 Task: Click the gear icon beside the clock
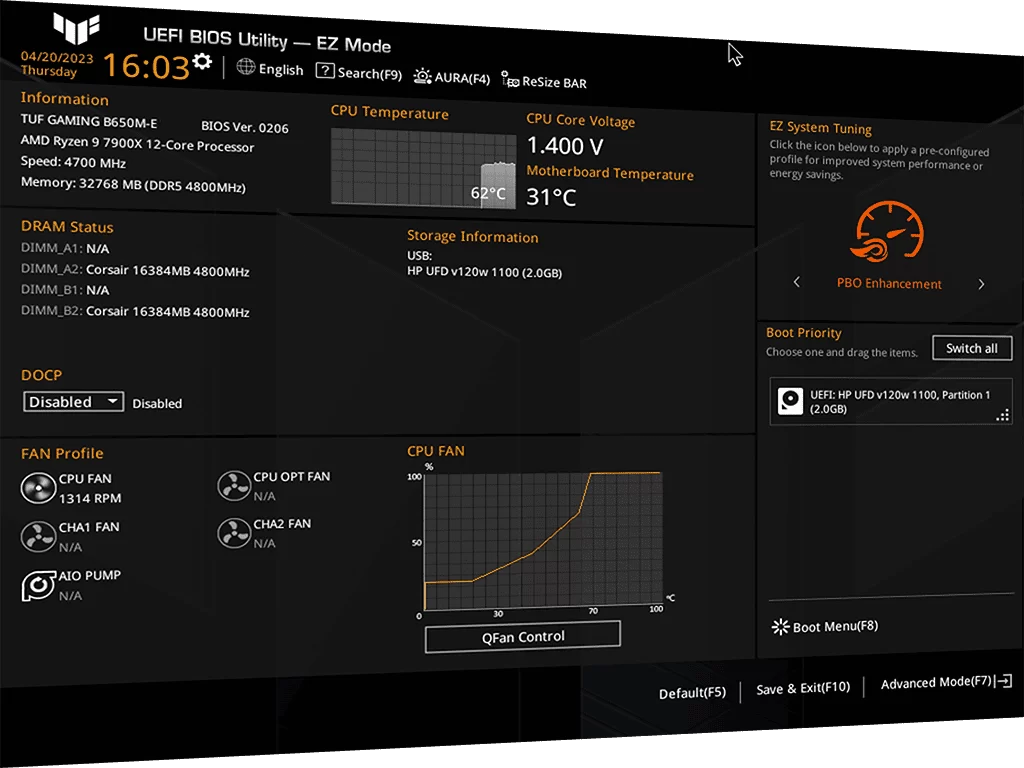point(202,61)
